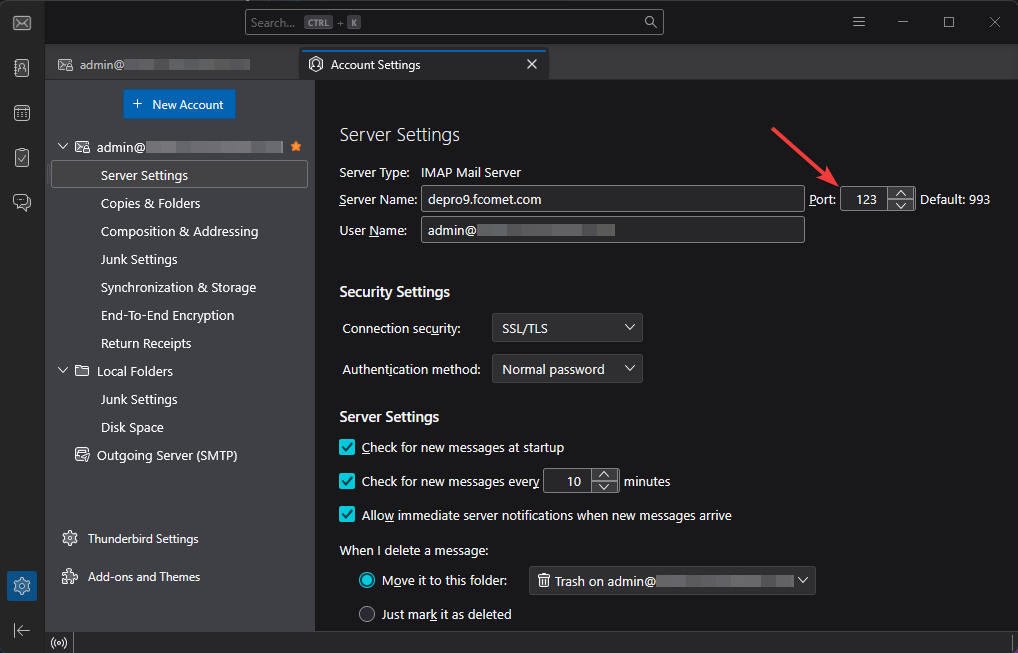Open Outgoing Server (SMTP) settings
The width and height of the screenshot is (1018, 653).
[x=167, y=455]
